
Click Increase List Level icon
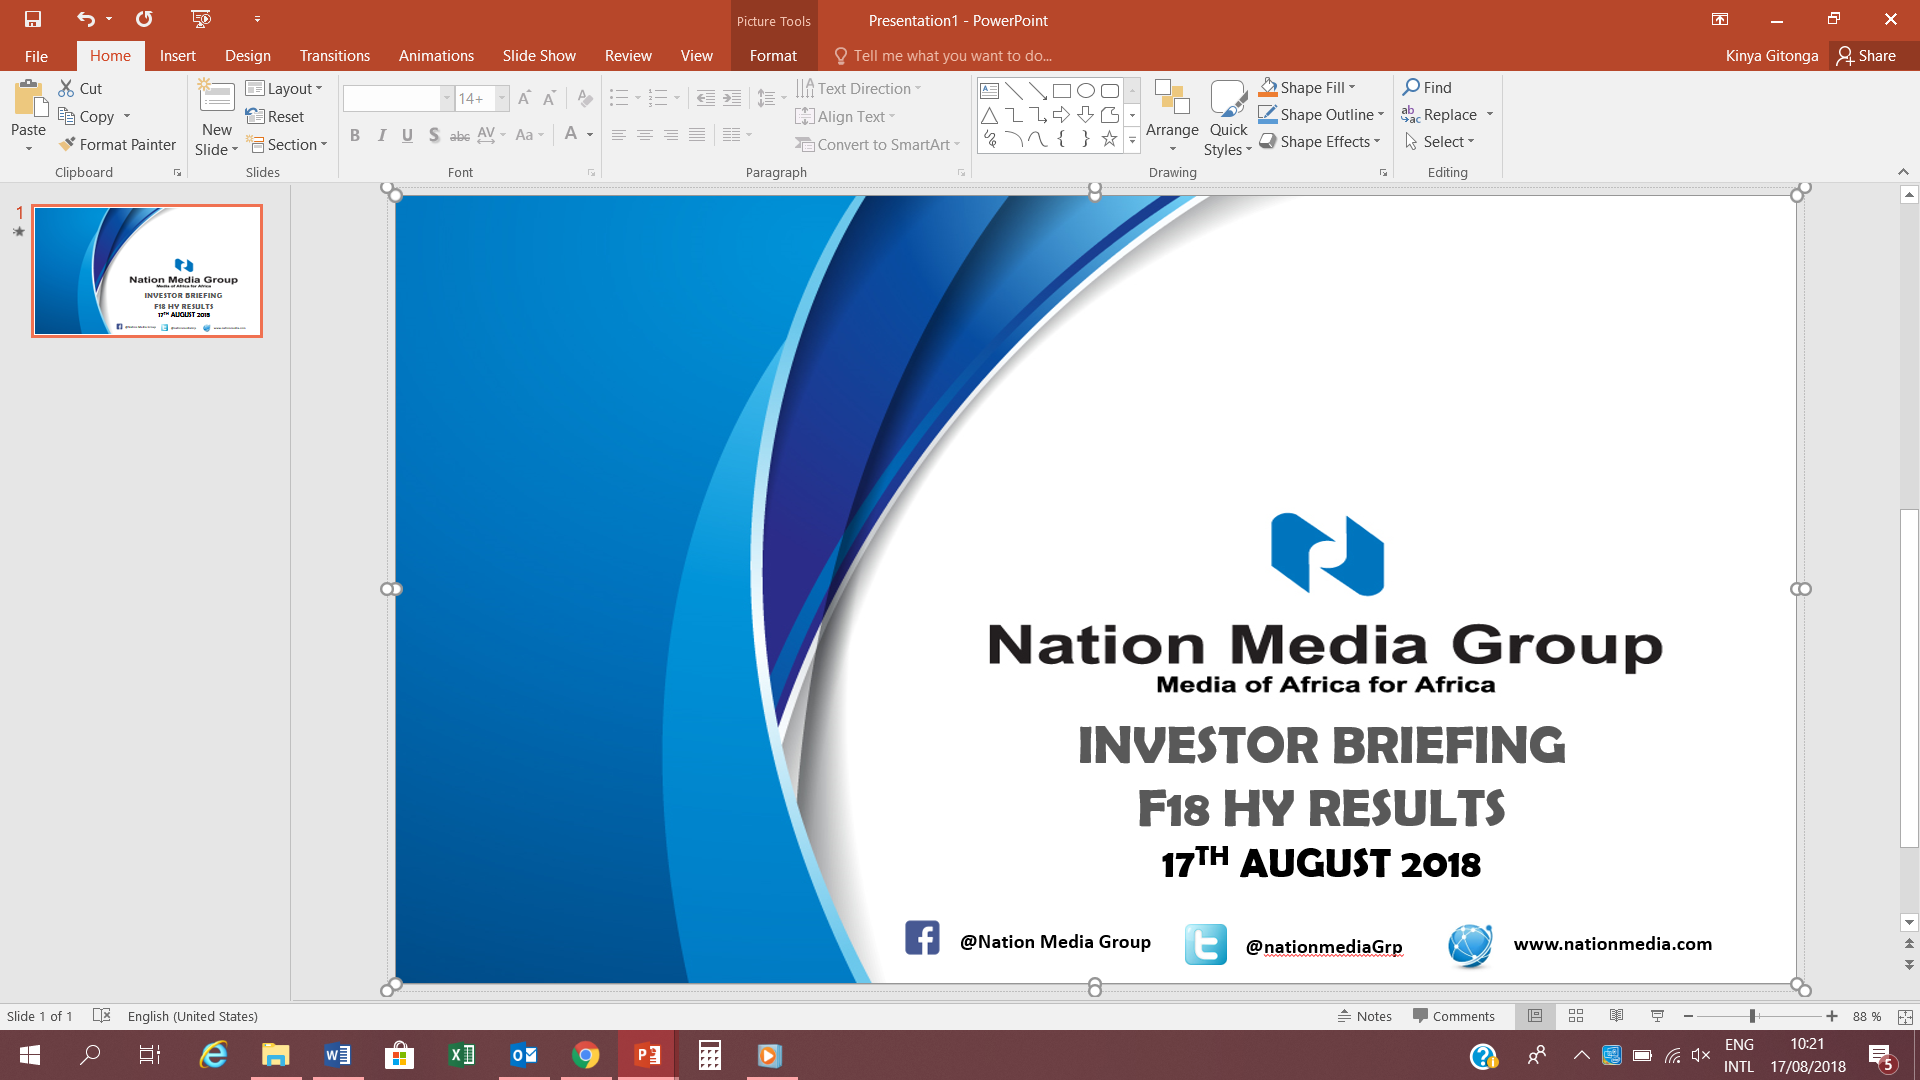pos(732,98)
